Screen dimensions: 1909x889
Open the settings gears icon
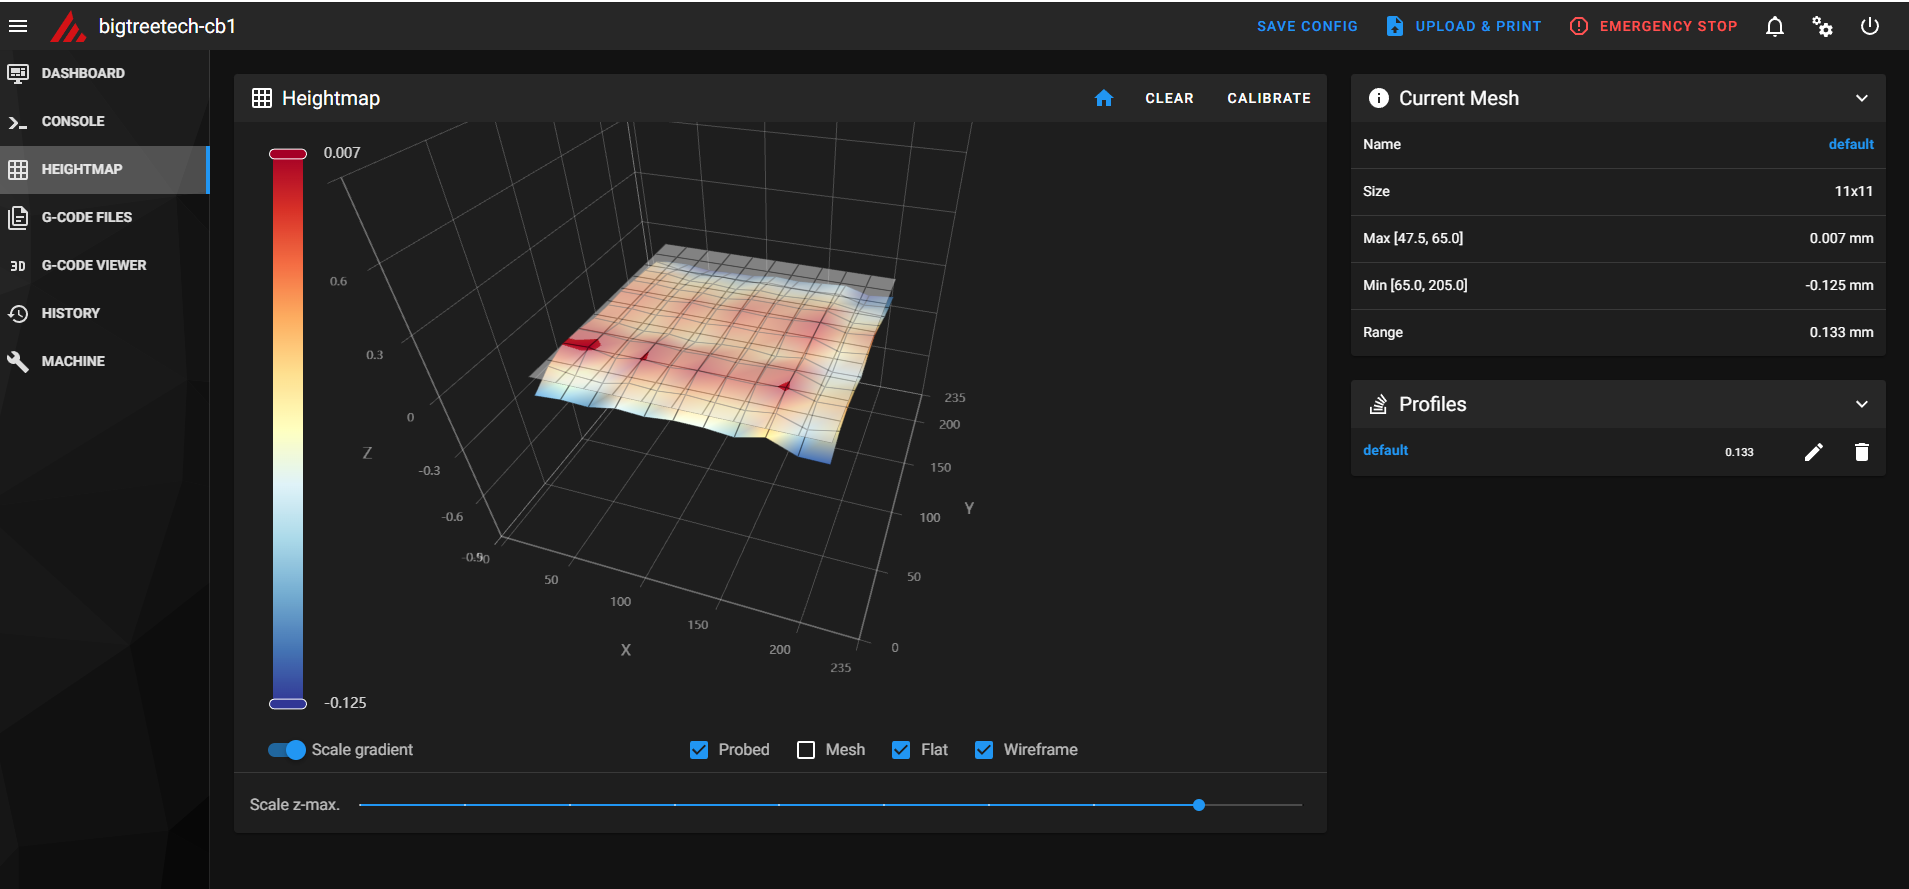tap(1823, 27)
